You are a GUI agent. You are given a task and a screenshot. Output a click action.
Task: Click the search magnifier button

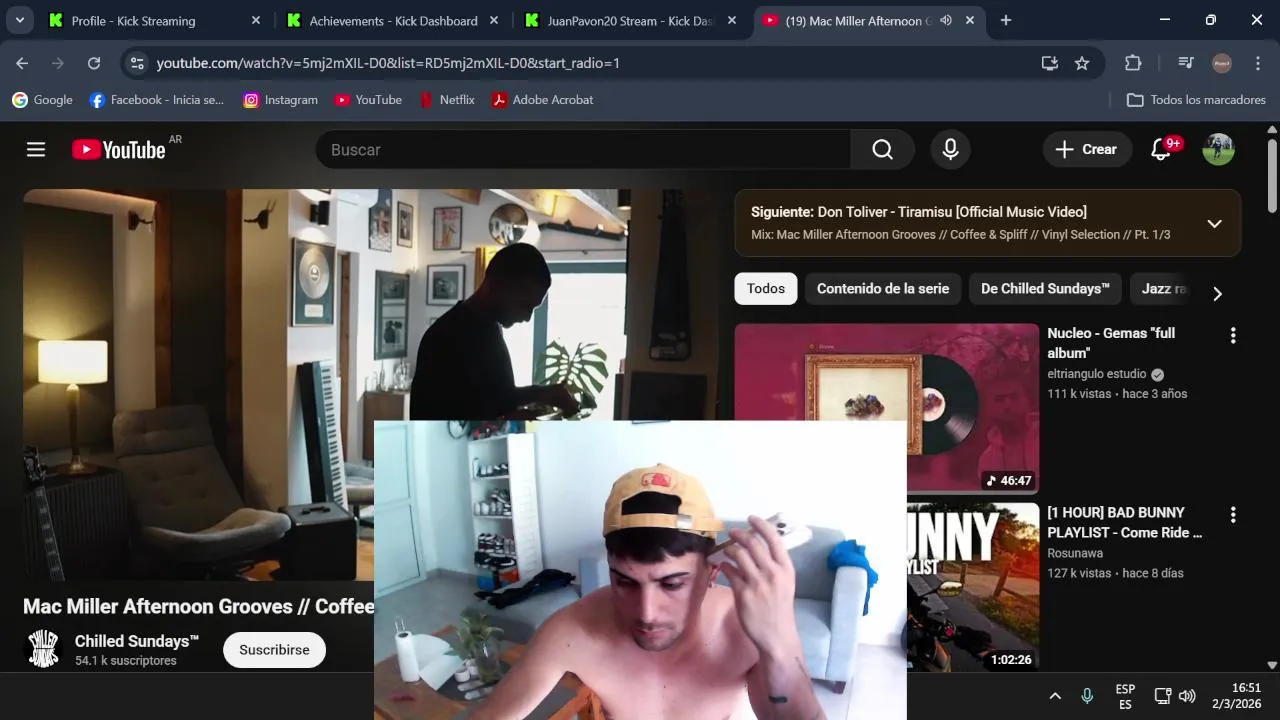[x=882, y=149]
